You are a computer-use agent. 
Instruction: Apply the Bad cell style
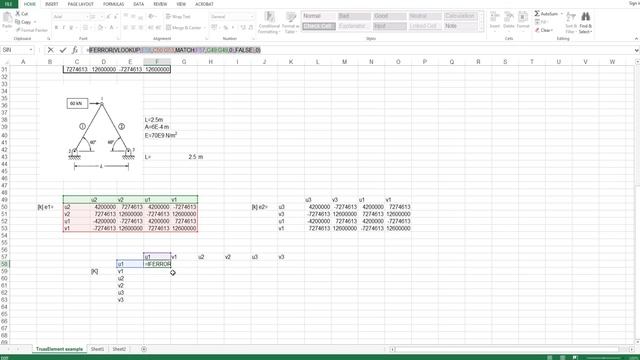pyautogui.click(x=354, y=16)
